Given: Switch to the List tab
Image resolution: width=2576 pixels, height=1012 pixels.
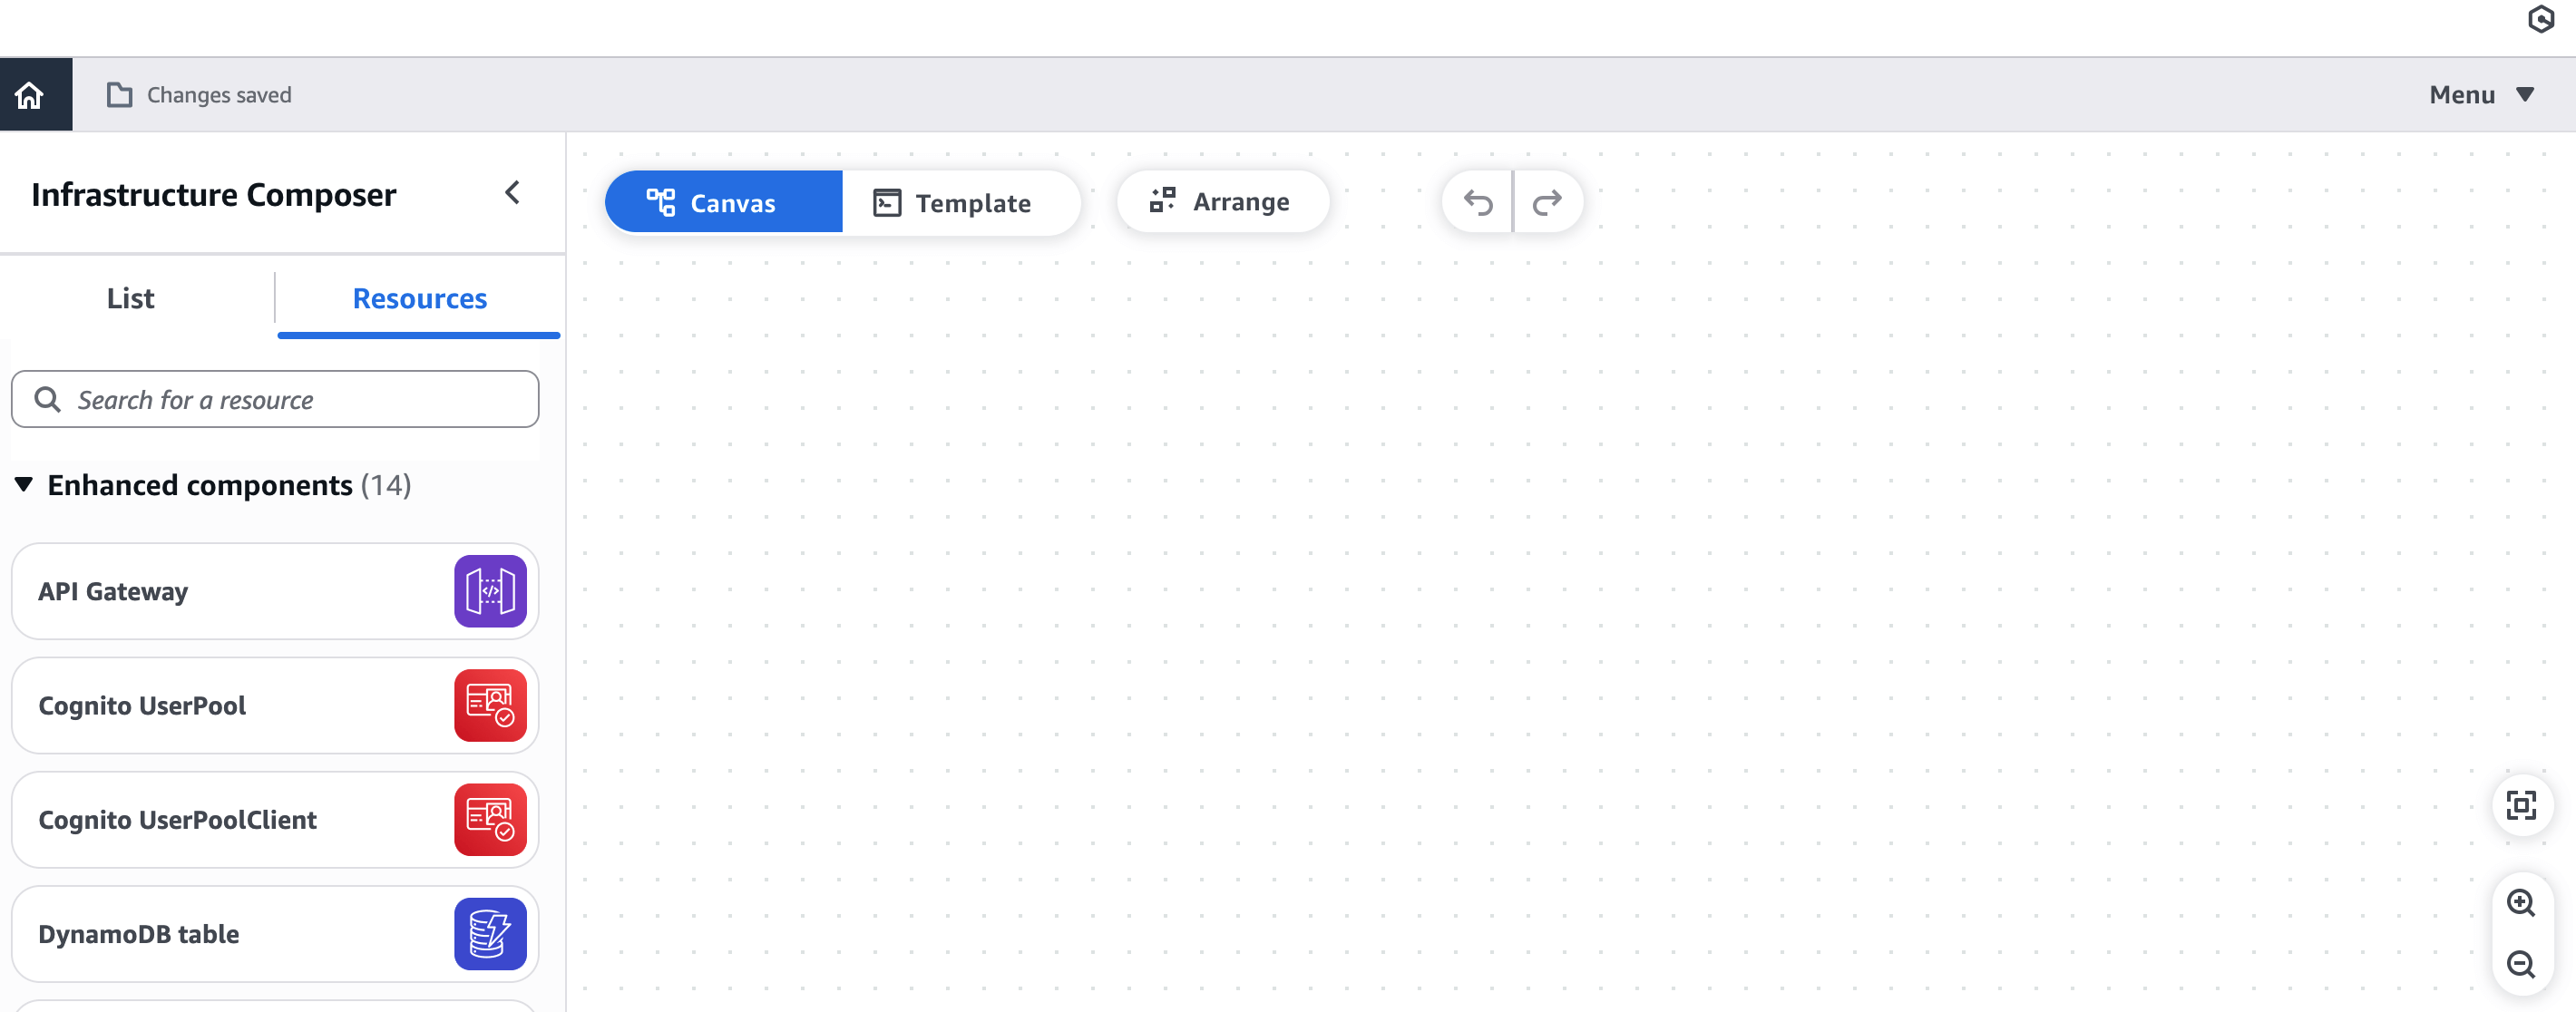Looking at the screenshot, I should pos(130,298).
